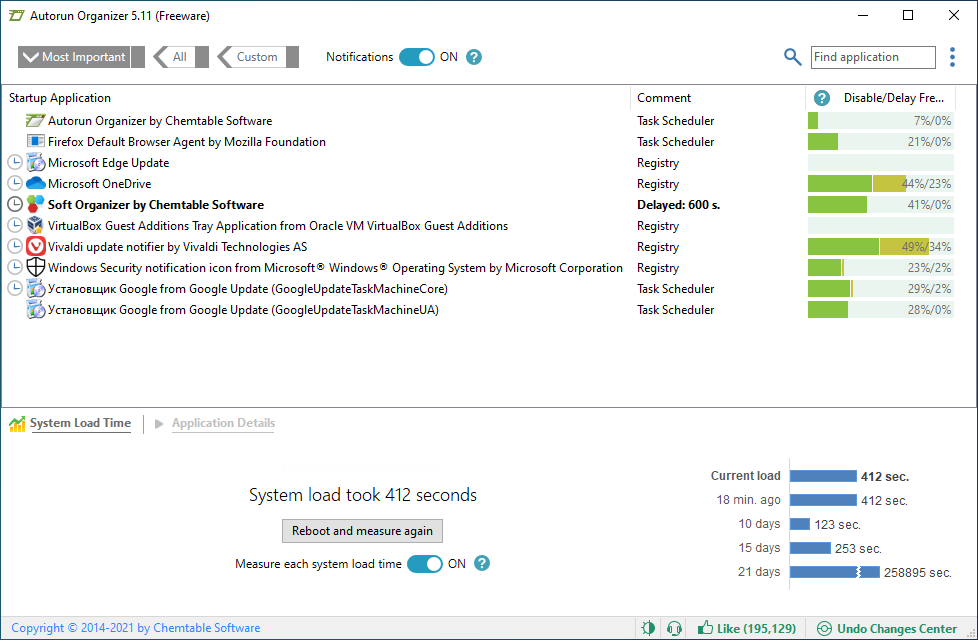Click the 7%/0% bar for Autorun Organizer
This screenshot has width=978, height=640.
point(881,120)
